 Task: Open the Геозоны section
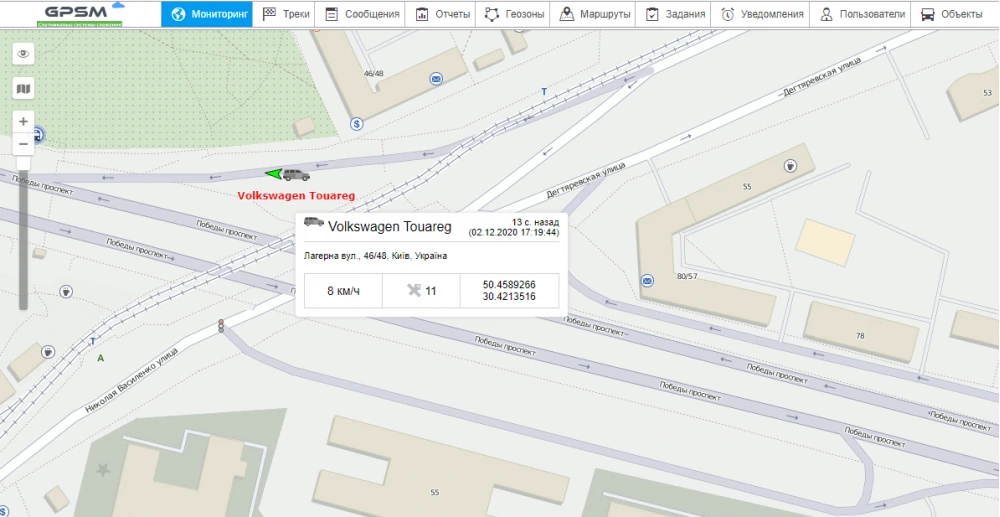(x=513, y=14)
